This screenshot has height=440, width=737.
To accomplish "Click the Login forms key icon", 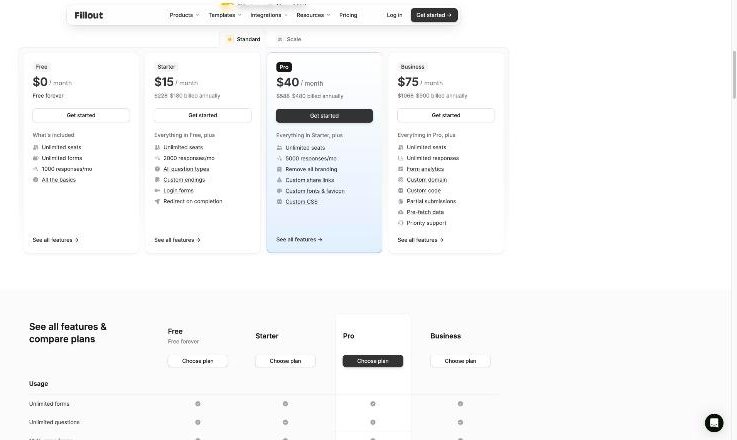I will pyautogui.click(x=157, y=190).
